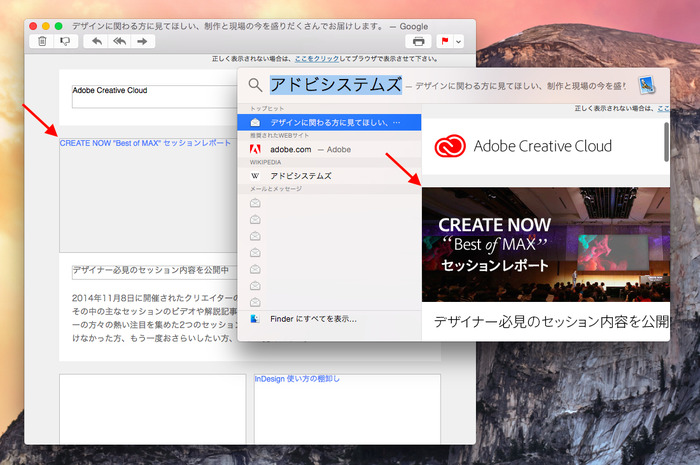
Task: Click the Mail window title text
Action: [250, 26]
